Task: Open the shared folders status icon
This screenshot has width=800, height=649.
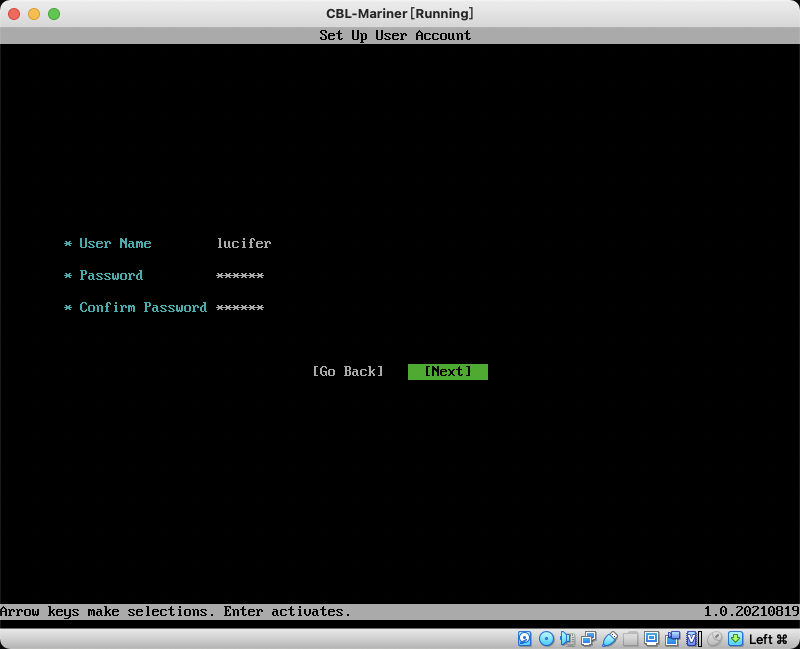Action: (630, 638)
